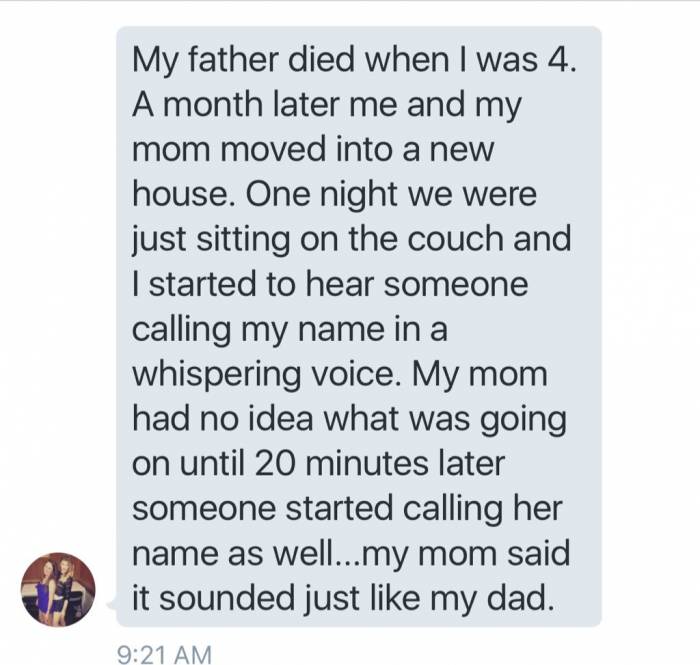Tap the line 'someone started calling her'
The width and height of the screenshot is (700, 665).
click(347, 509)
